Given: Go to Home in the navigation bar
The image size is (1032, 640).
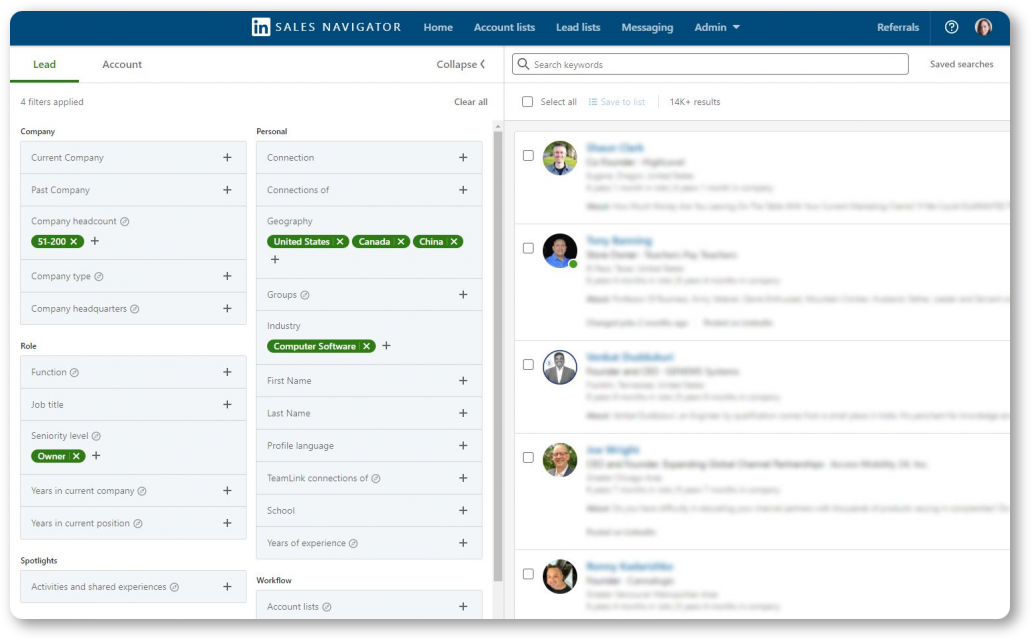Looking at the screenshot, I should [438, 27].
